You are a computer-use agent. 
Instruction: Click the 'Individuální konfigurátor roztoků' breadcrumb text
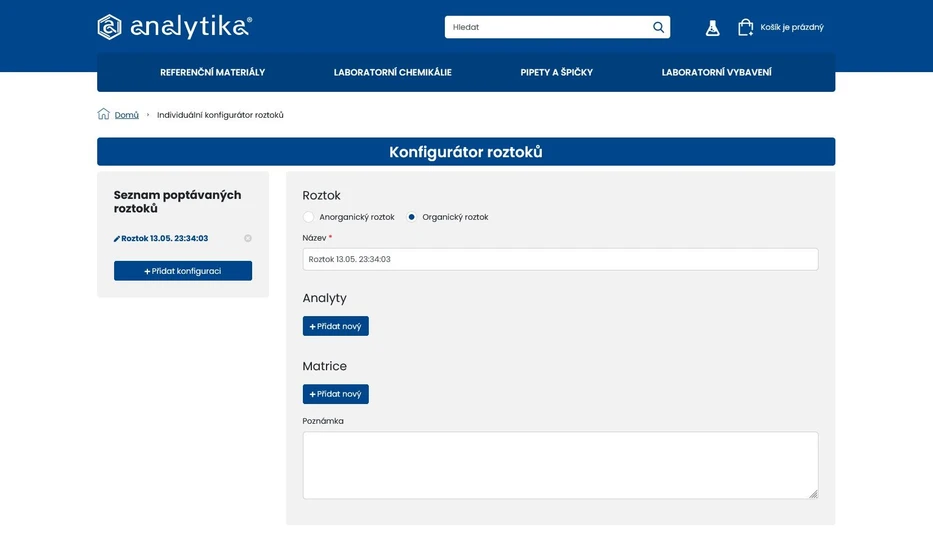click(x=220, y=115)
